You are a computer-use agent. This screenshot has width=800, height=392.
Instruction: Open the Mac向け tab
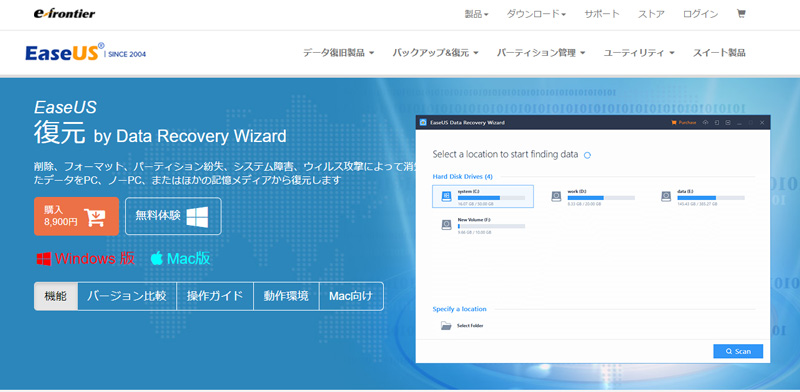coord(351,296)
